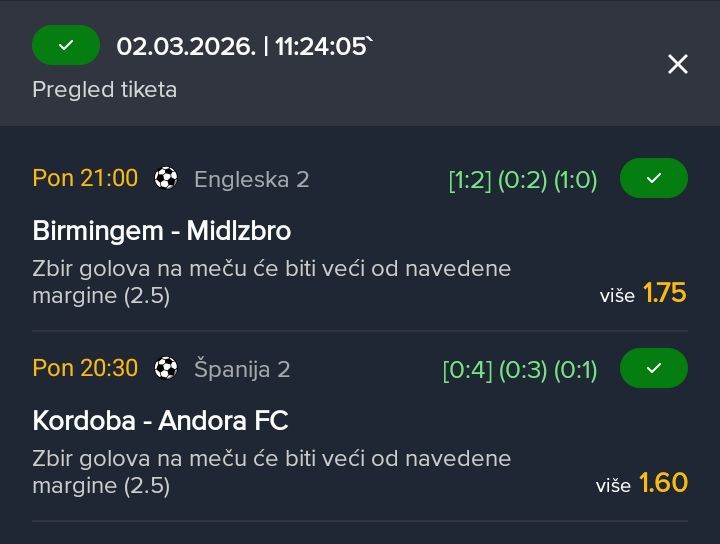Click the bet description under Kordoba - Andora FC
This screenshot has height=544, width=720.
pyautogui.click(x=272, y=472)
